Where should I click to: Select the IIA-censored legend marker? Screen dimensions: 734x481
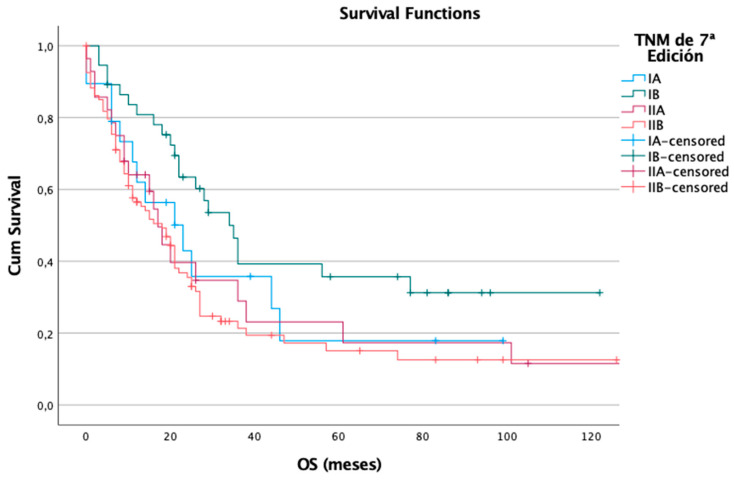633,172
